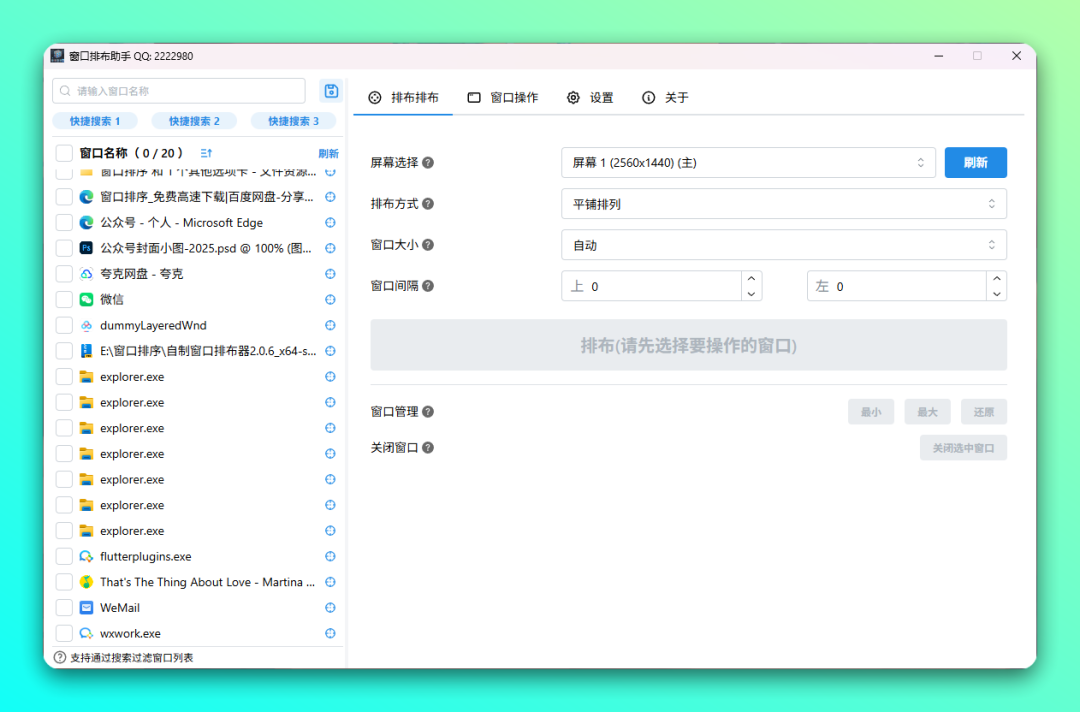The height and width of the screenshot is (712, 1080).
Task: Click the locate icon on the dummyLayeredWnd row
Action: pyautogui.click(x=331, y=325)
